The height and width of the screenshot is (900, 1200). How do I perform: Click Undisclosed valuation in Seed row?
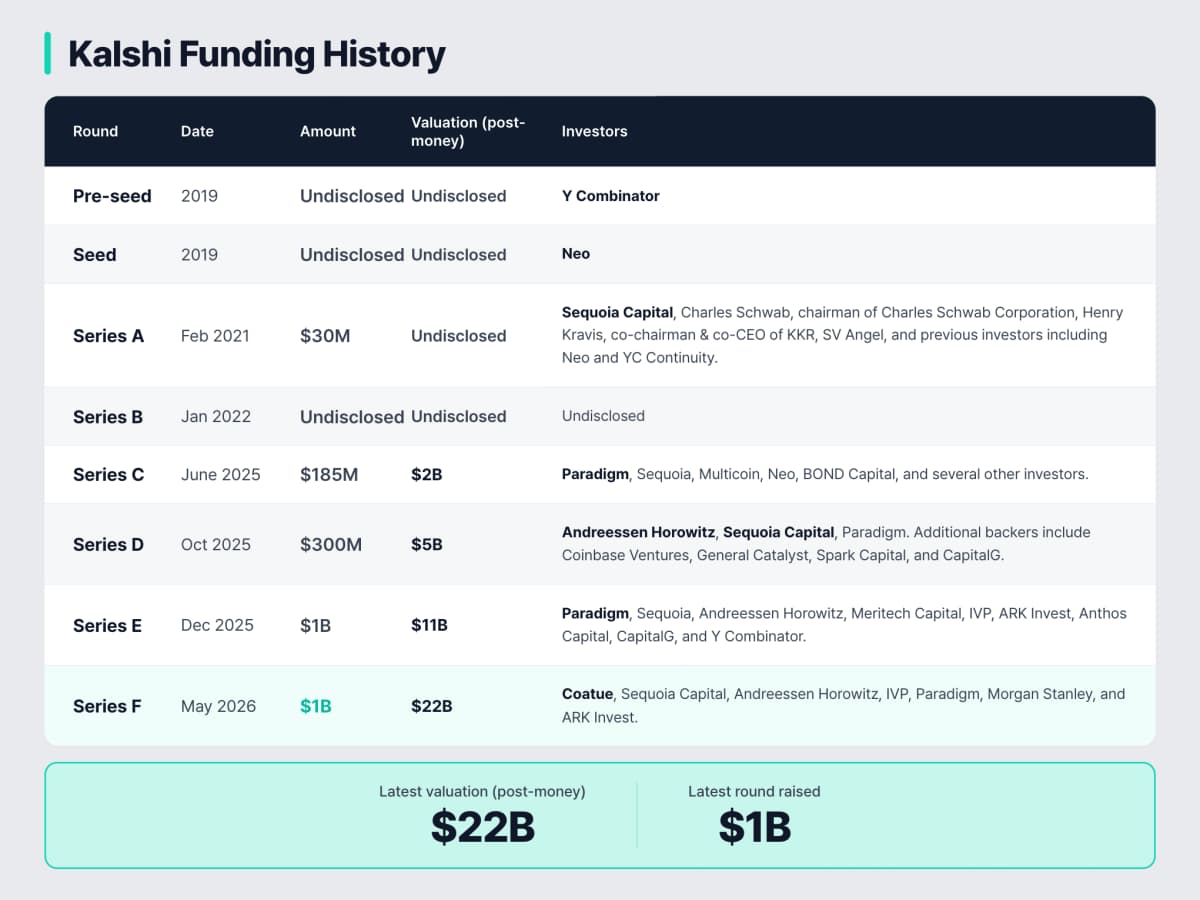459,254
